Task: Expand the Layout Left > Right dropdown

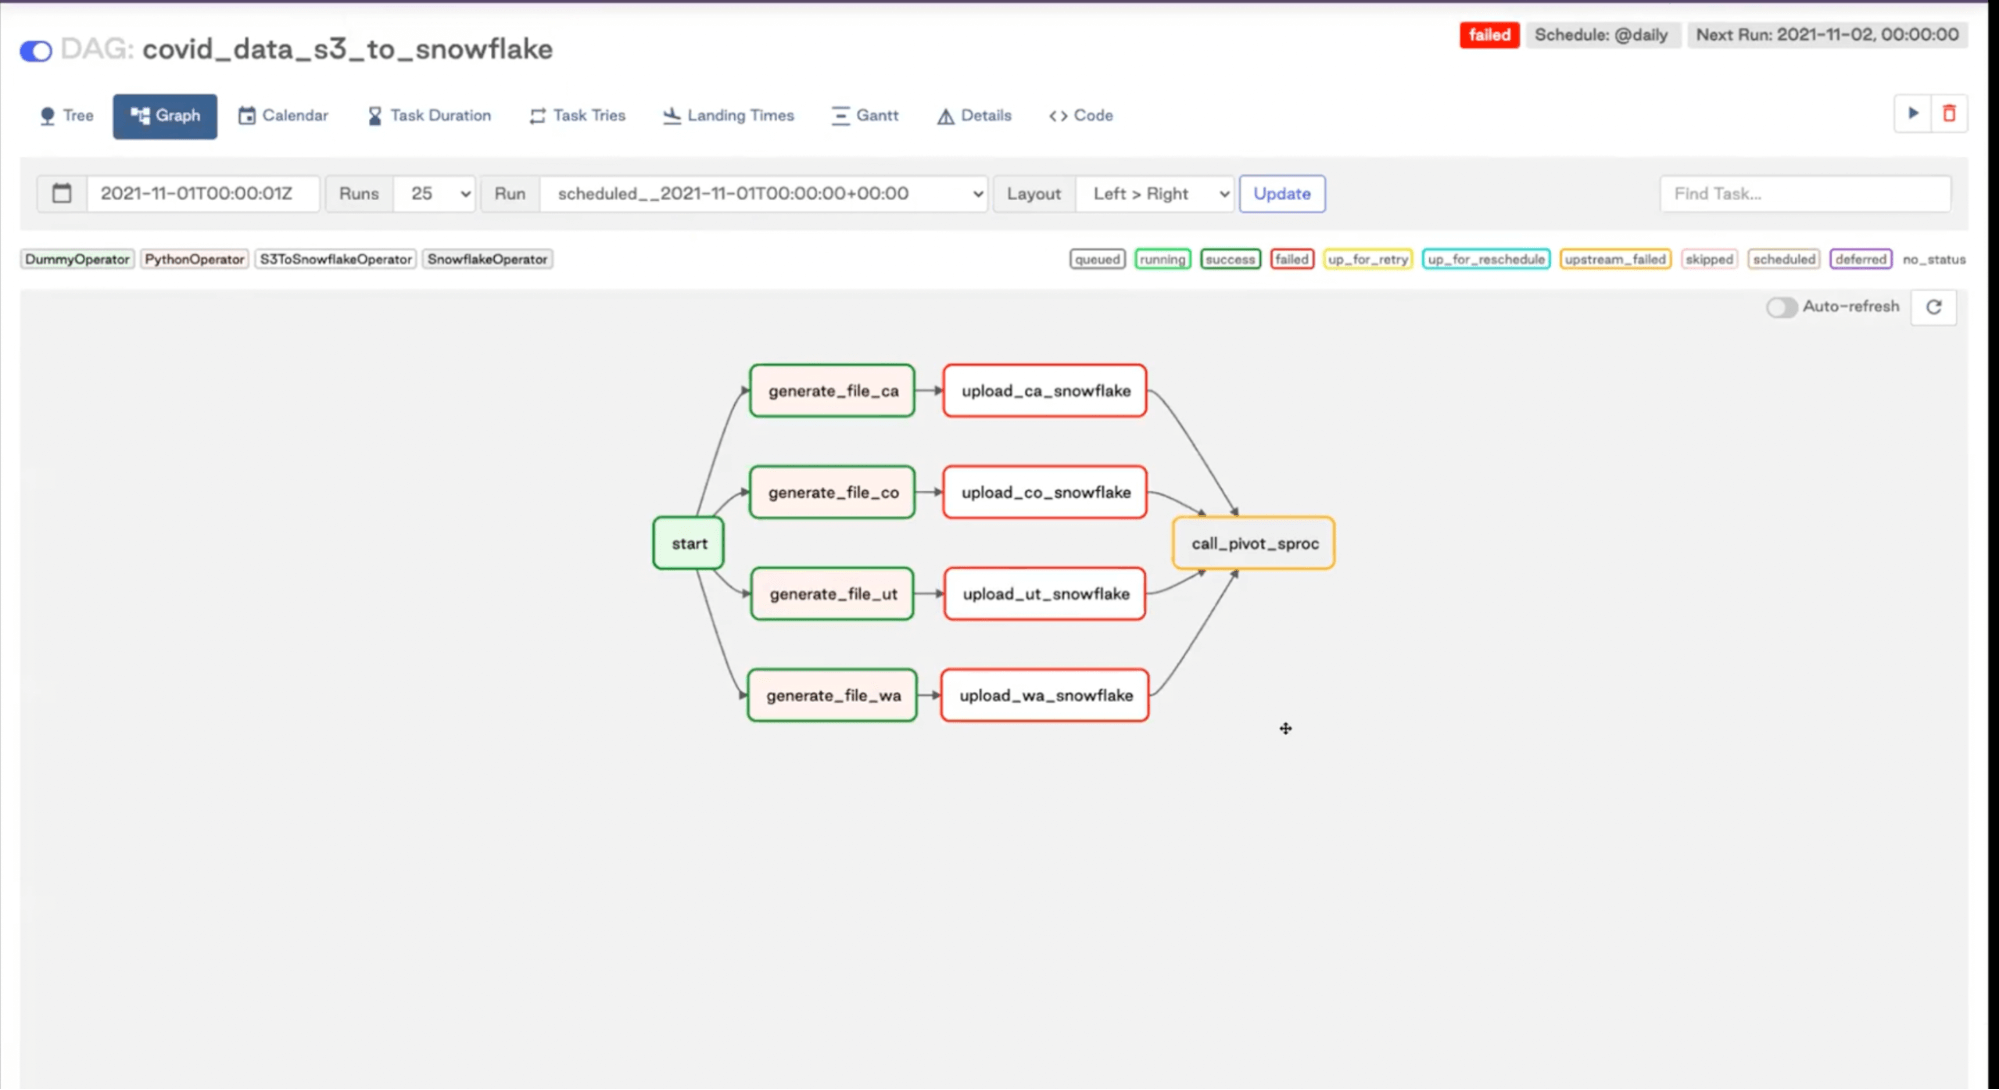Action: pos(1155,193)
